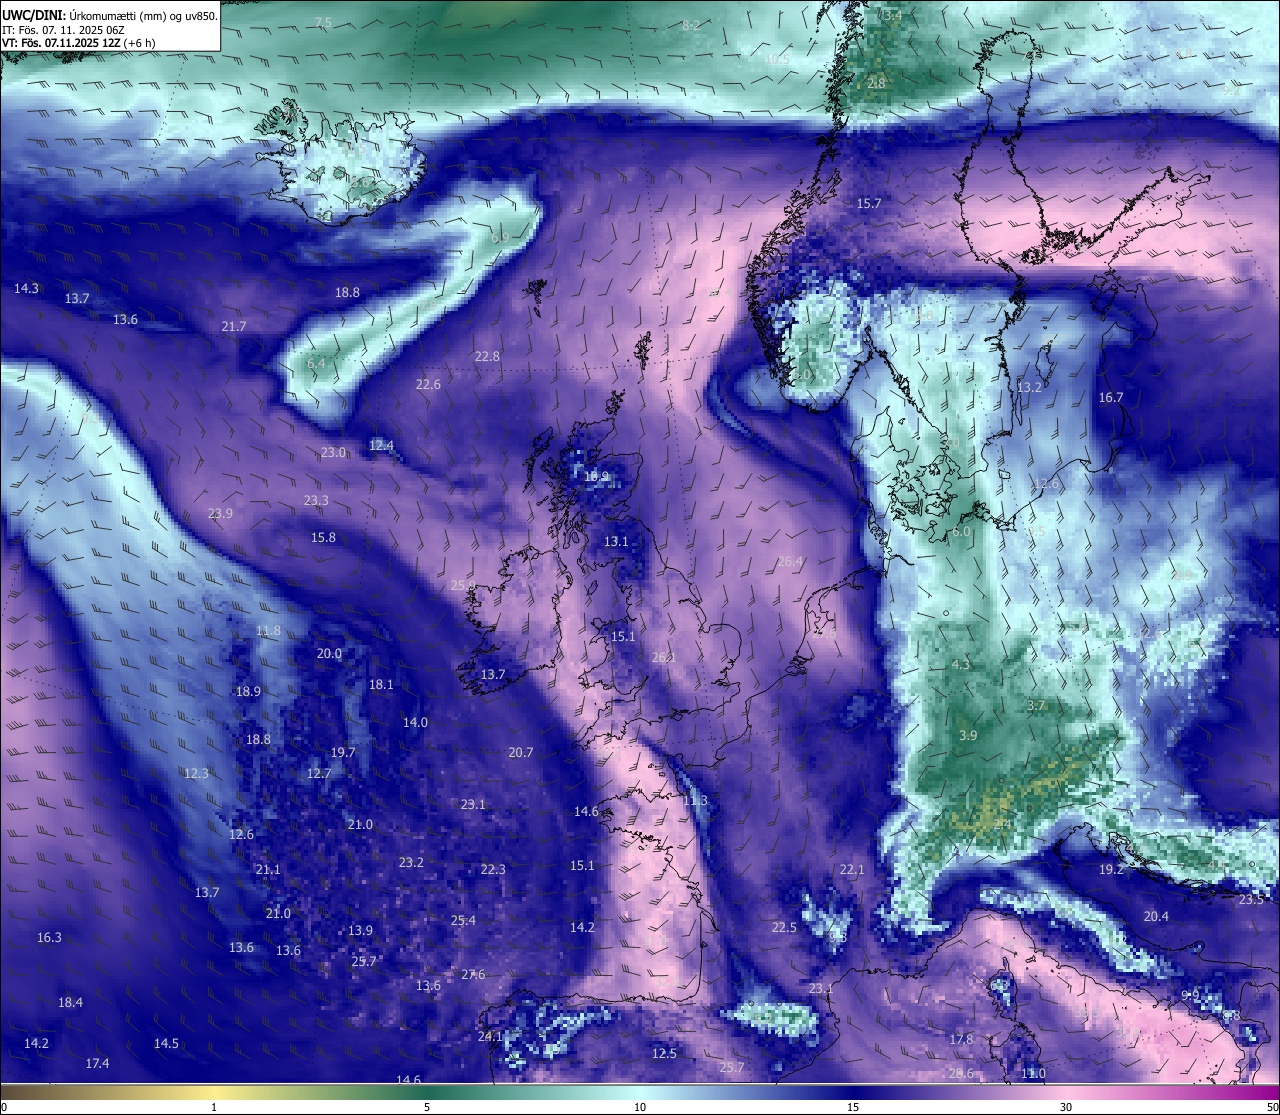
Task: Click the 16.7 value over the Baltic
Action: pyautogui.click(x=1111, y=397)
